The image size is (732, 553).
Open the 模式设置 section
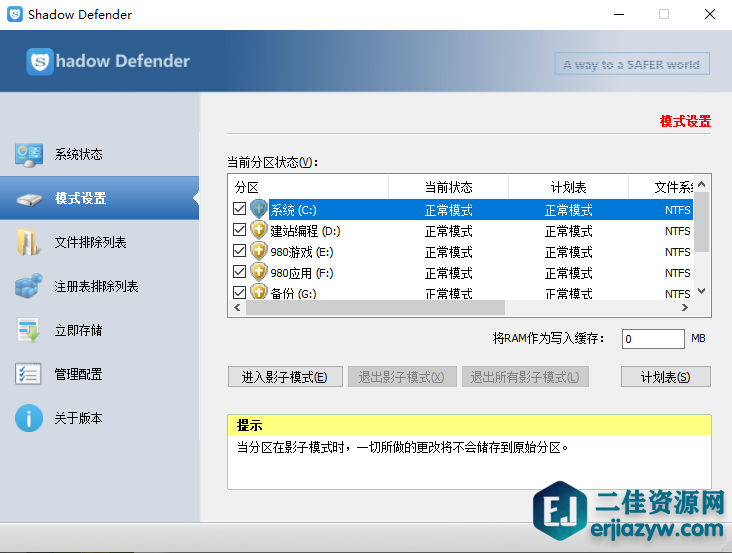pyautogui.click(x=99, y=198)
